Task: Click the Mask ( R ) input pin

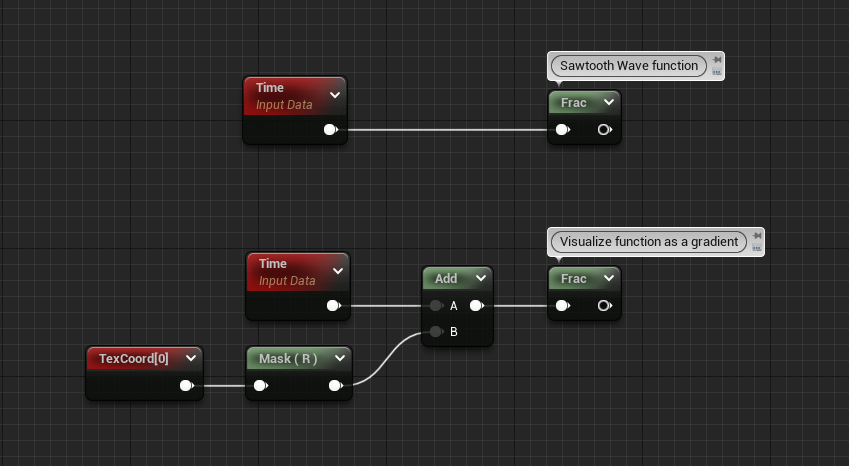Action: coord(260,385)
